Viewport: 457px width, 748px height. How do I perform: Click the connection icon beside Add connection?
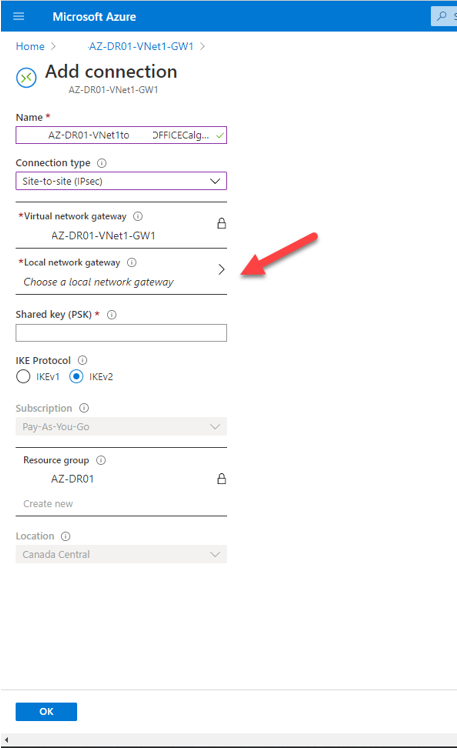tap(26, 78)
